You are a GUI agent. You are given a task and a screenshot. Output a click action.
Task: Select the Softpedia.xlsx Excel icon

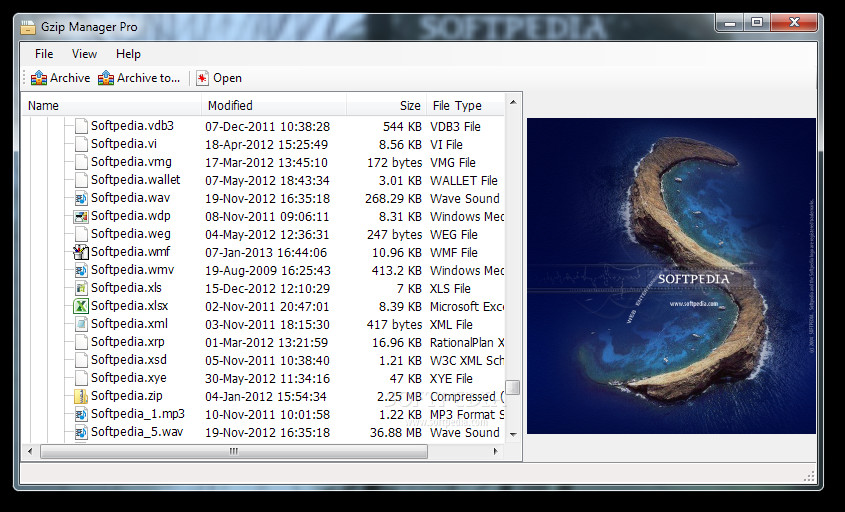[x=81, y=306]
